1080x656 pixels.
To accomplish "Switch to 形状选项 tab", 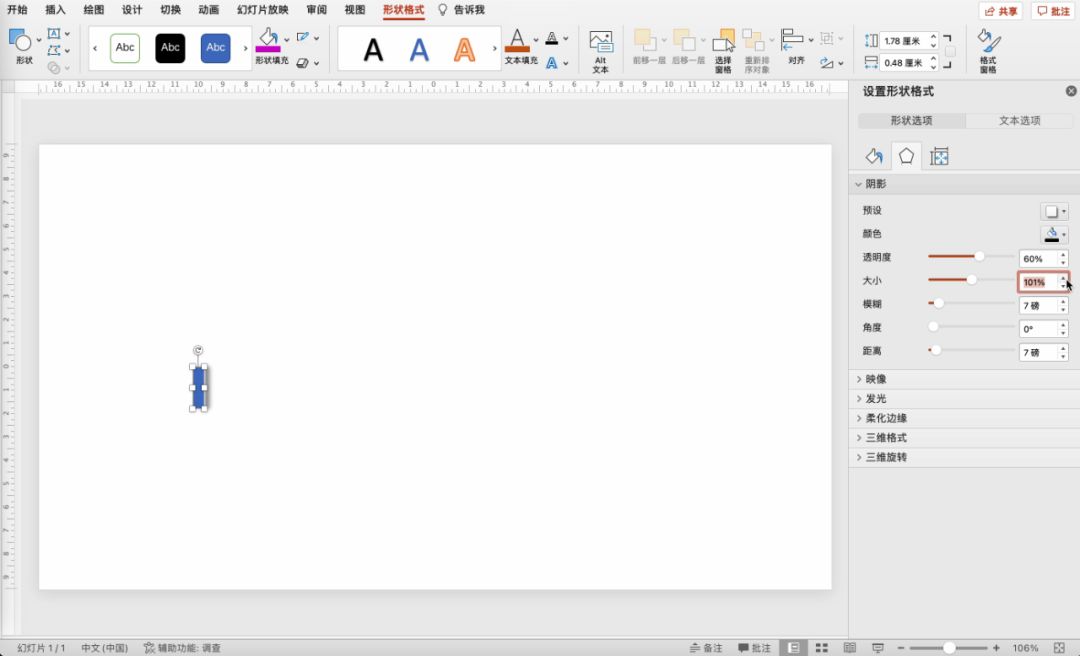I will click(x=911, y=121).
